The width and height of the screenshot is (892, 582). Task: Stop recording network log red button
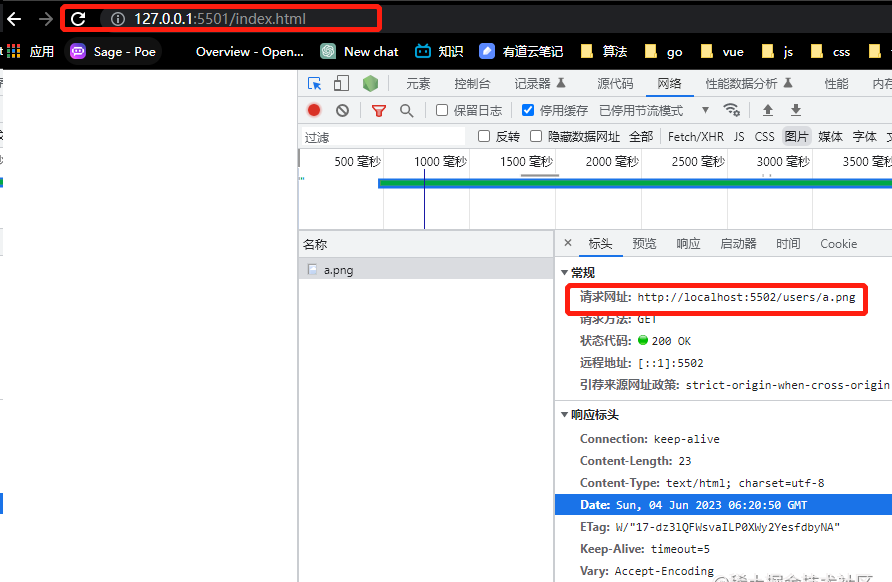[x=314, y=110]
